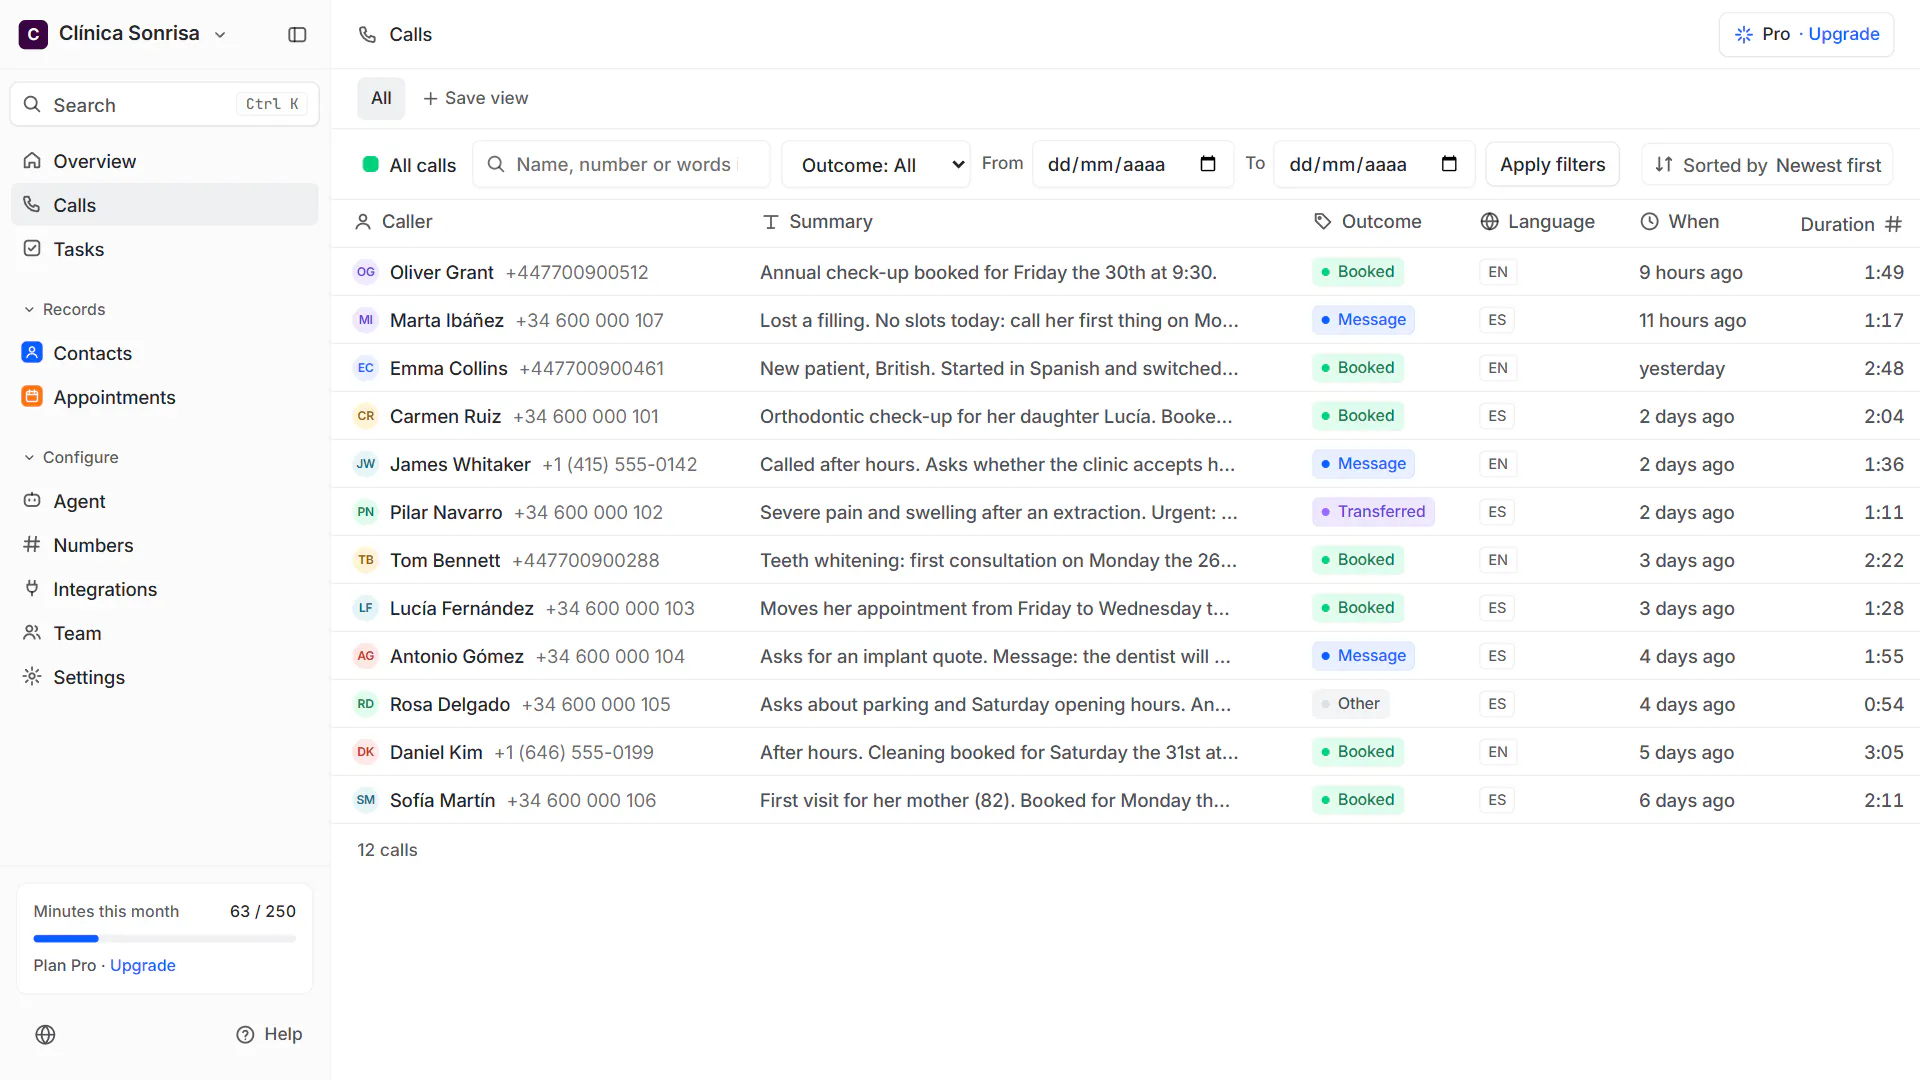Screen dimensions: 1920x1080
Task: Select the All view tab
Action: pyautogui.click(x=381, y=98)
